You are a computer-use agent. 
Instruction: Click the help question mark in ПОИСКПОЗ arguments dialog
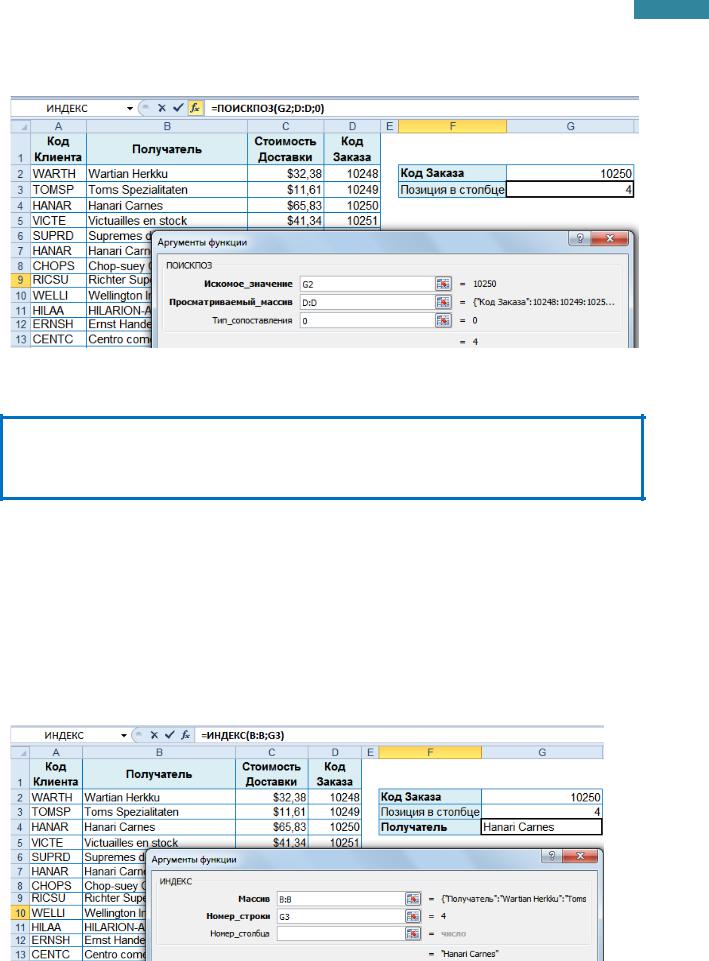[x=580, y=238]
